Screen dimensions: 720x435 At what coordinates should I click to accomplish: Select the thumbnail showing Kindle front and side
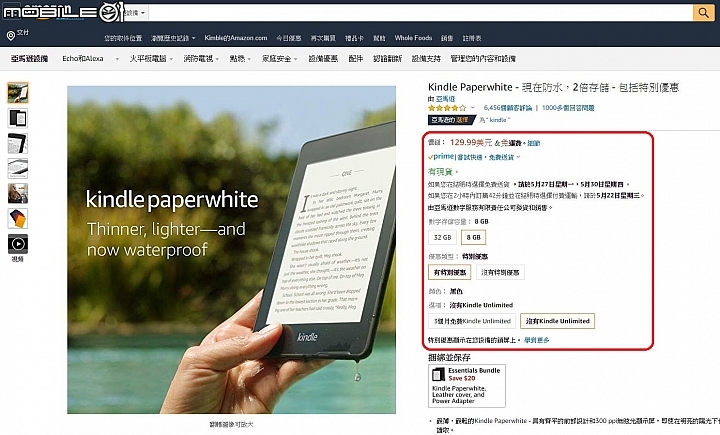point(17,118)
